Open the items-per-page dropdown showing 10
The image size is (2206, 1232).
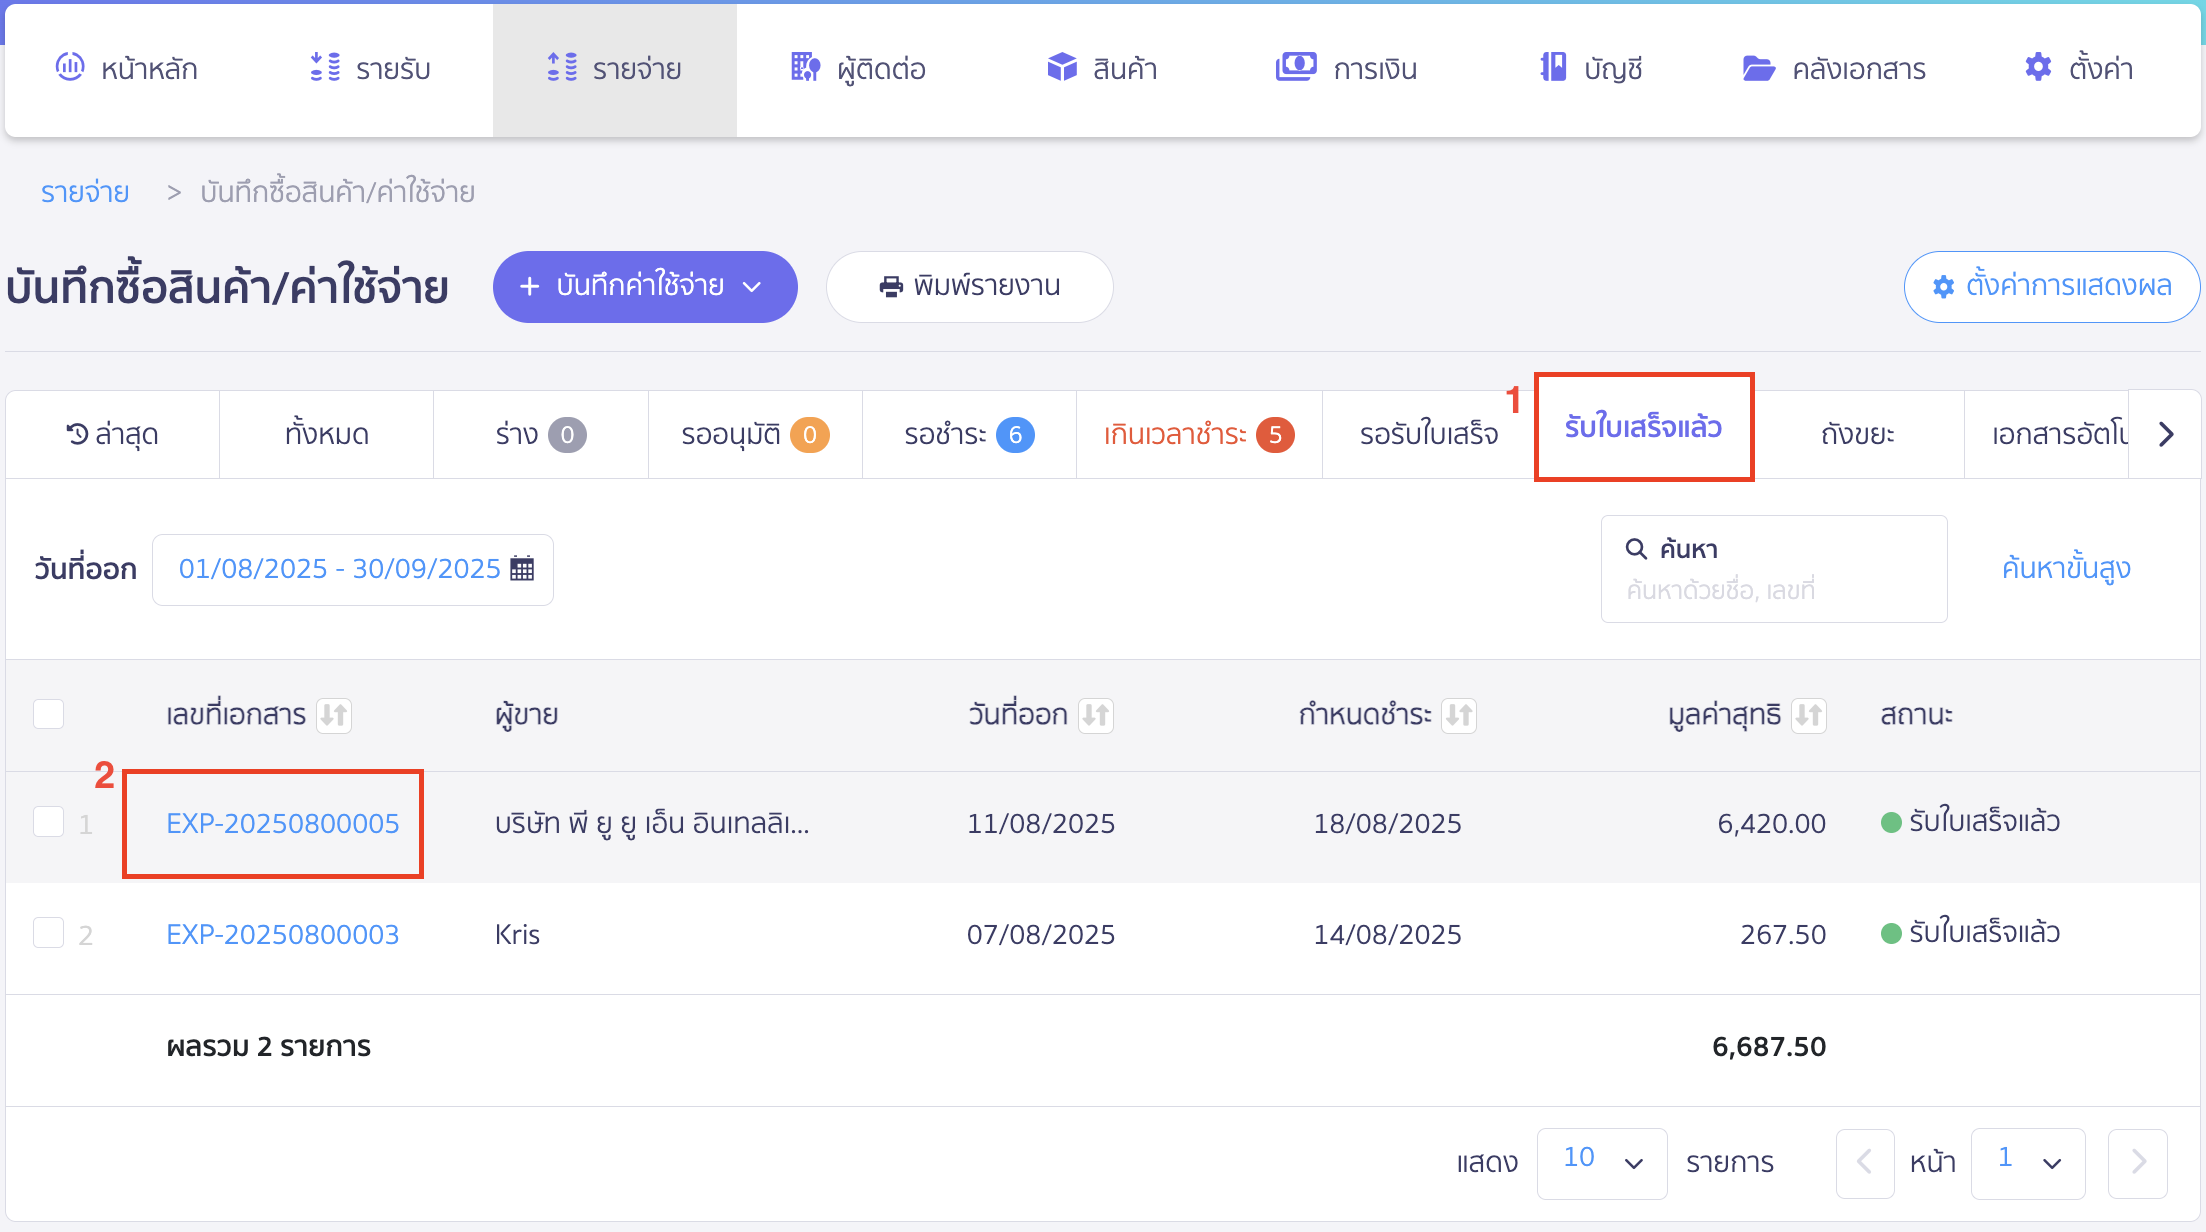tap(1601, 1163)
